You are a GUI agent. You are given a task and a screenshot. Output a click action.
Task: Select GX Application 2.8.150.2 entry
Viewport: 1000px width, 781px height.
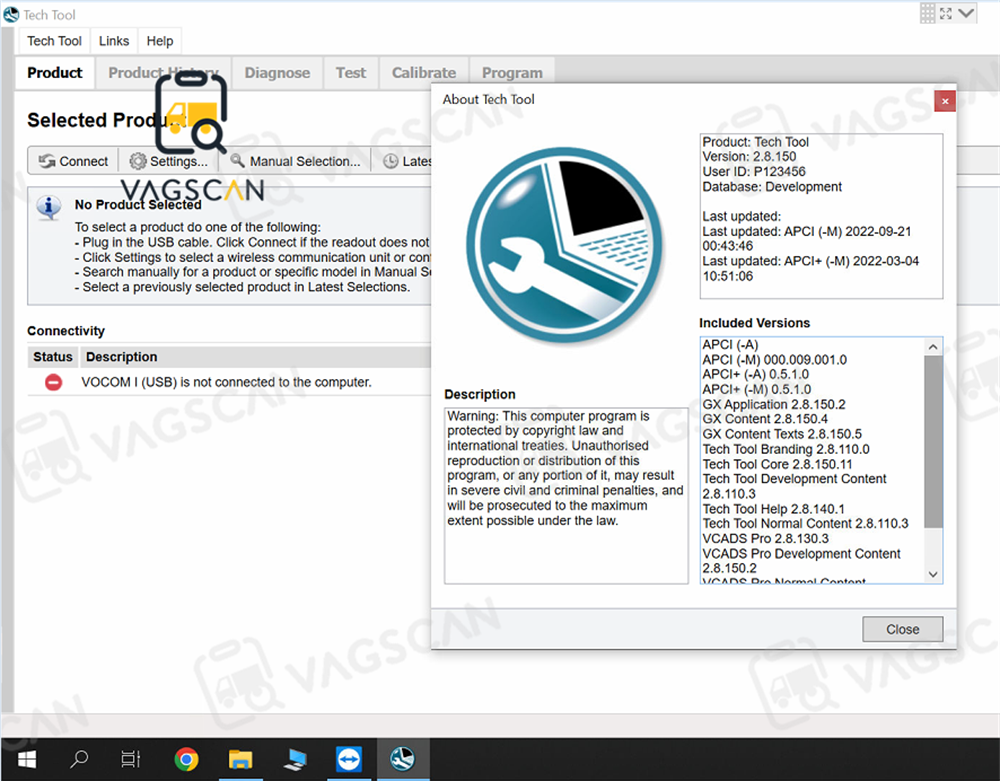pos(774,405)
